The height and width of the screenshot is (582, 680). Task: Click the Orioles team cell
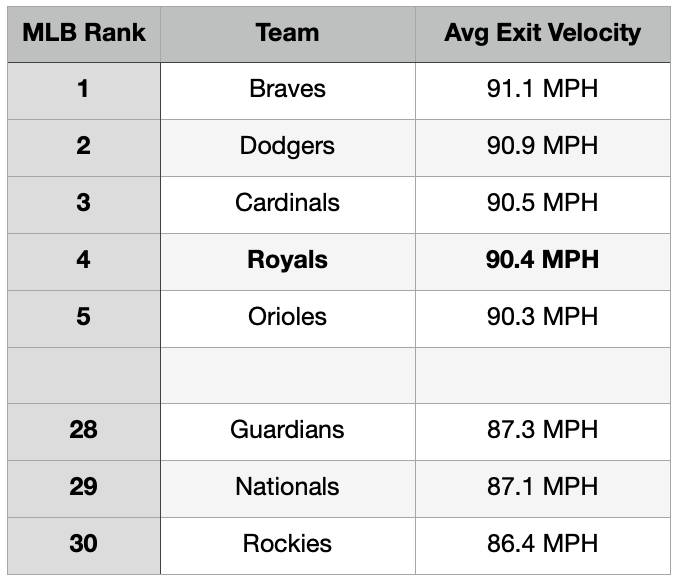coord(287,317)
